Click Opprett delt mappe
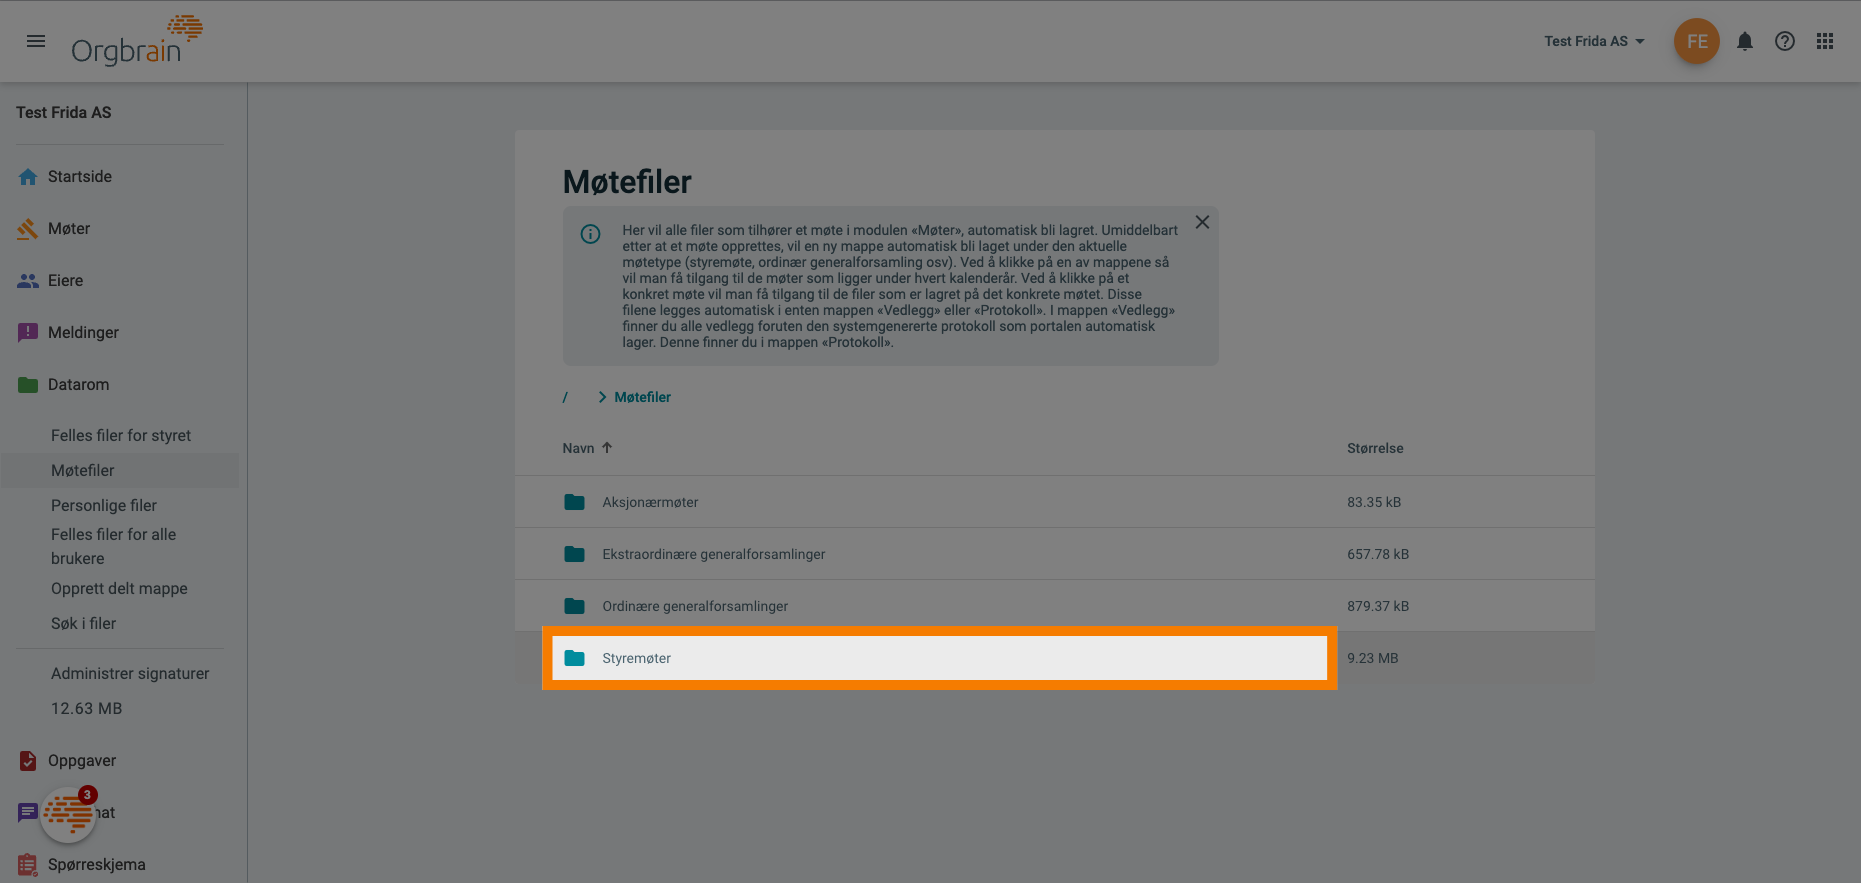 click(x=119, y=588)
